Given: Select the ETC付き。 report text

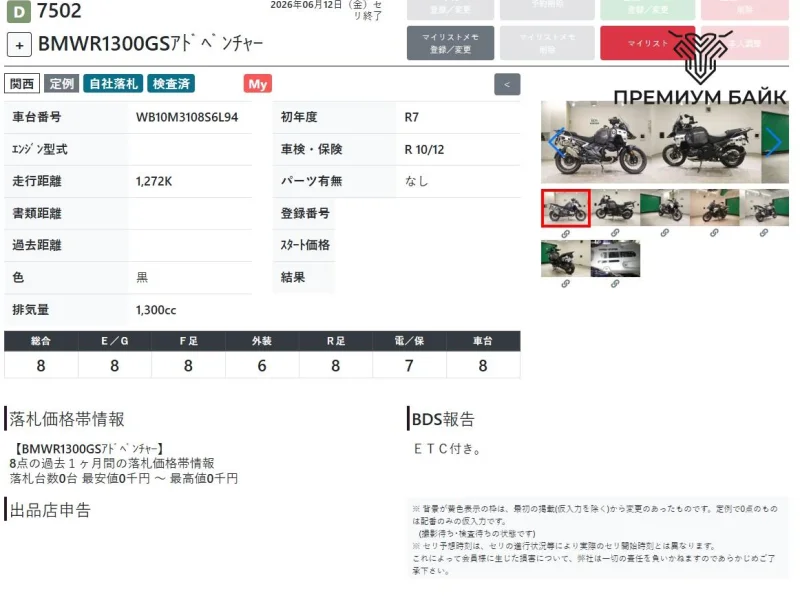Looking at the screenshot, I should tap(447, 449).
